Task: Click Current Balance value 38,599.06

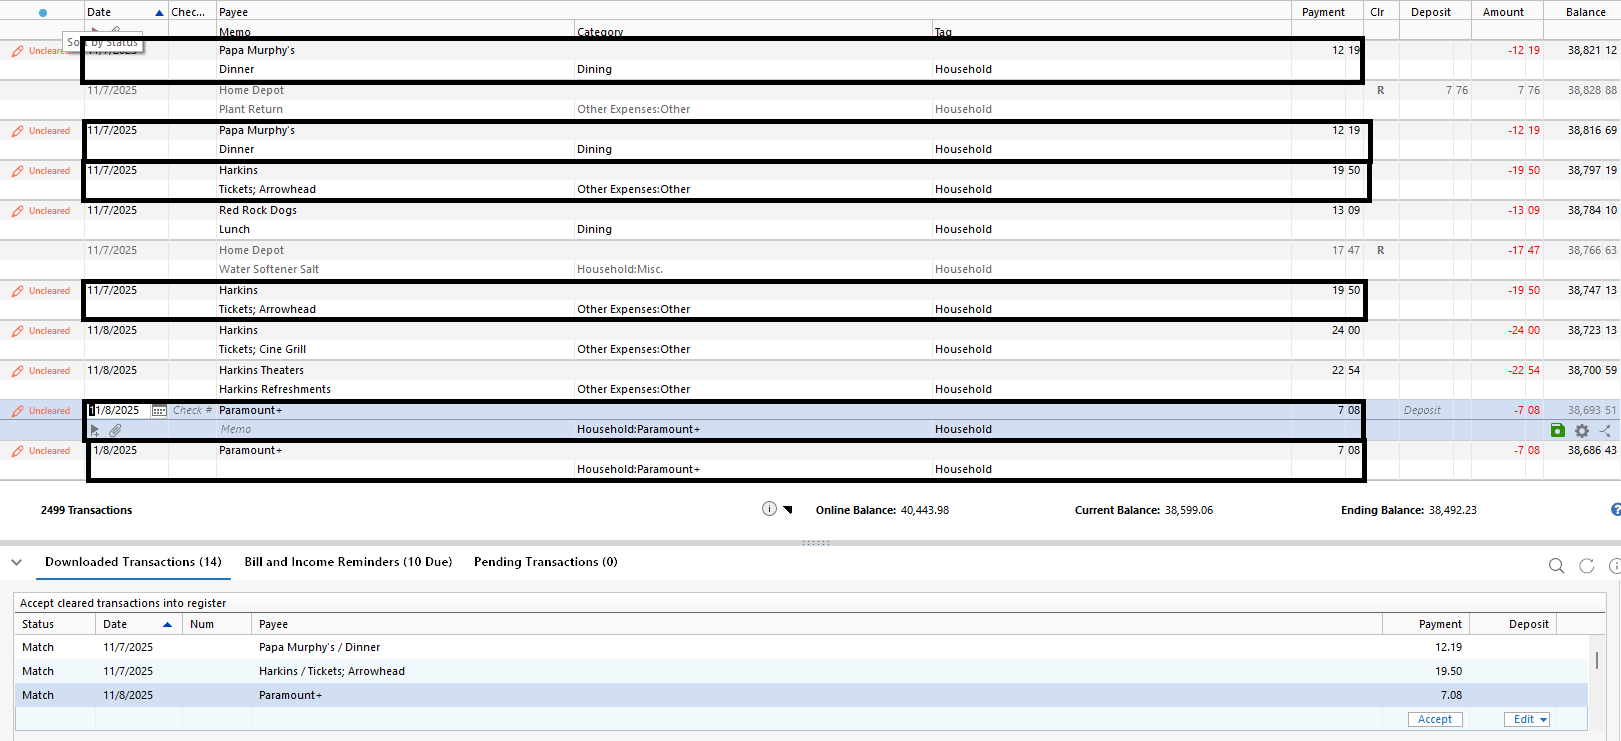Action: pyautogui.click(x=1189, y=510)
